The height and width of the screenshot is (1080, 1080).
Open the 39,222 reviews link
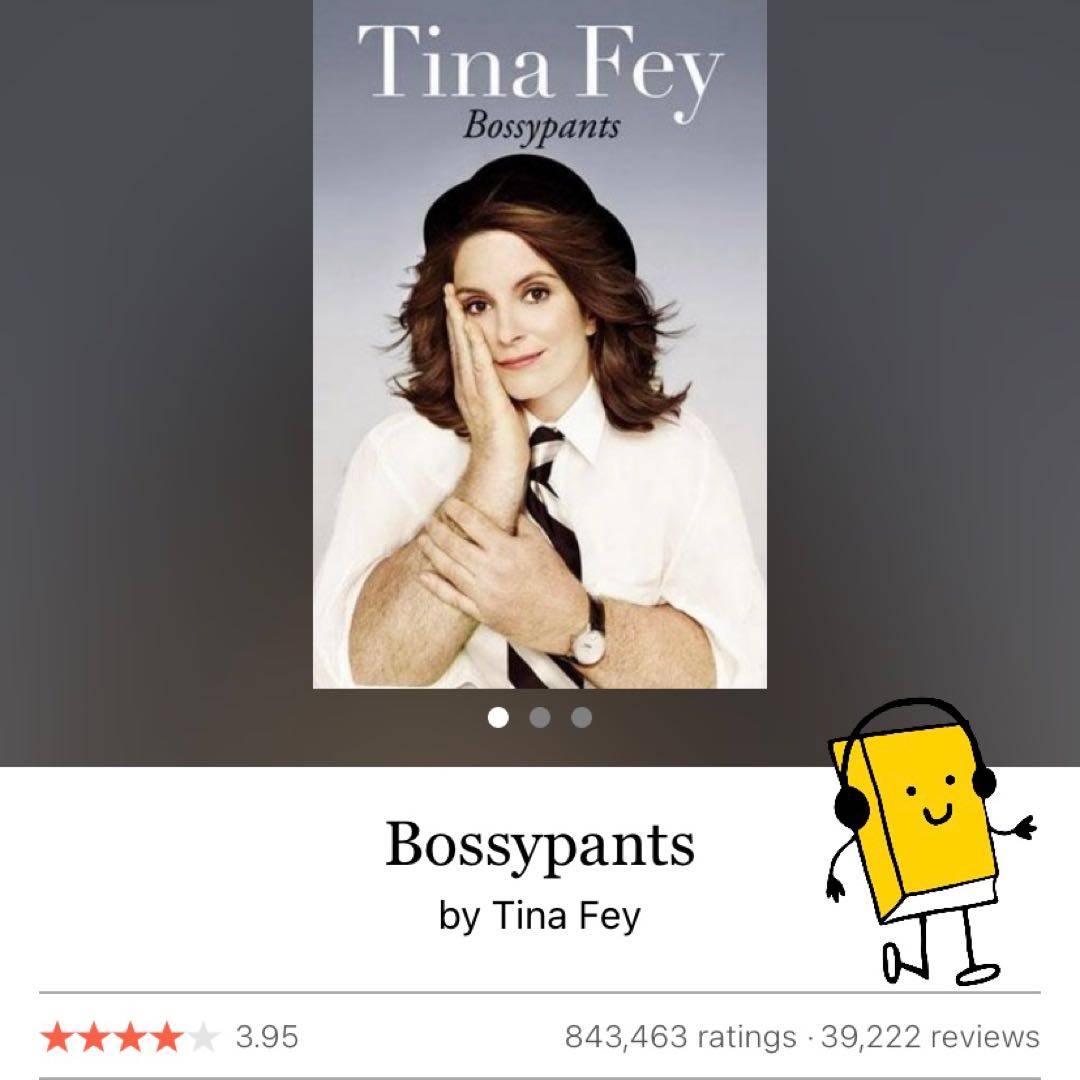(x=930, y=1037)
